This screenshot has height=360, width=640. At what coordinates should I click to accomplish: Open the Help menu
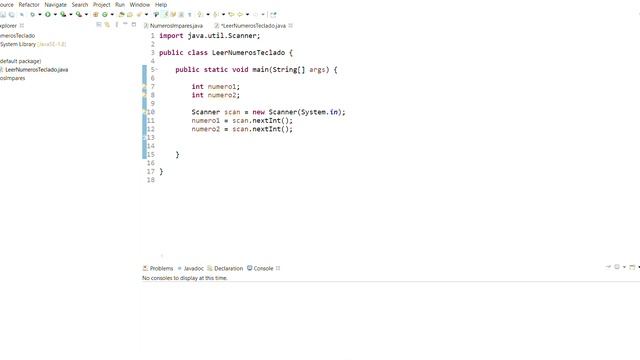161,4
